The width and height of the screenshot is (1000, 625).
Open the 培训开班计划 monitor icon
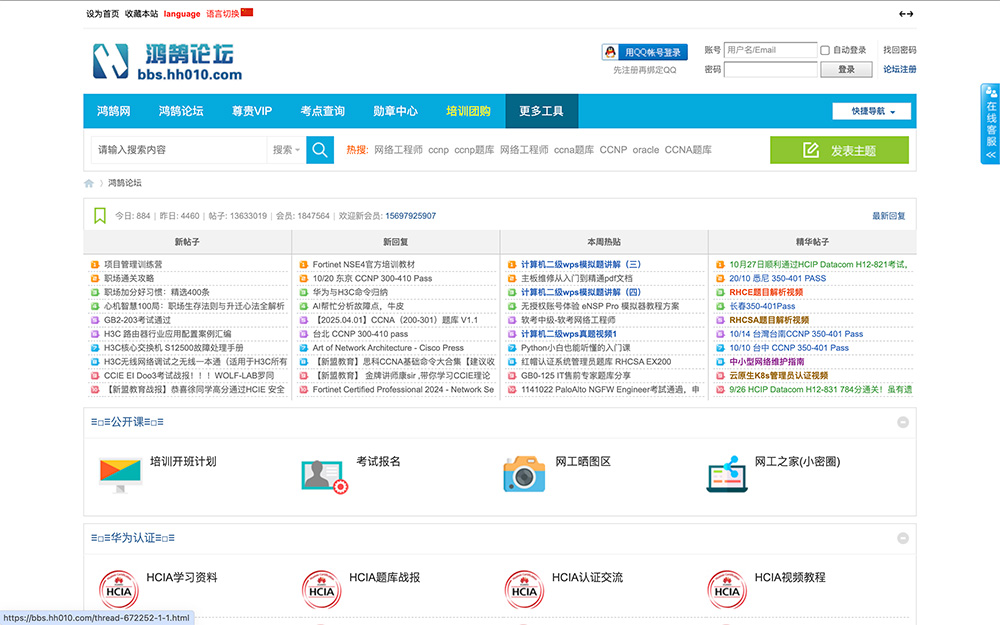[120, 473]
